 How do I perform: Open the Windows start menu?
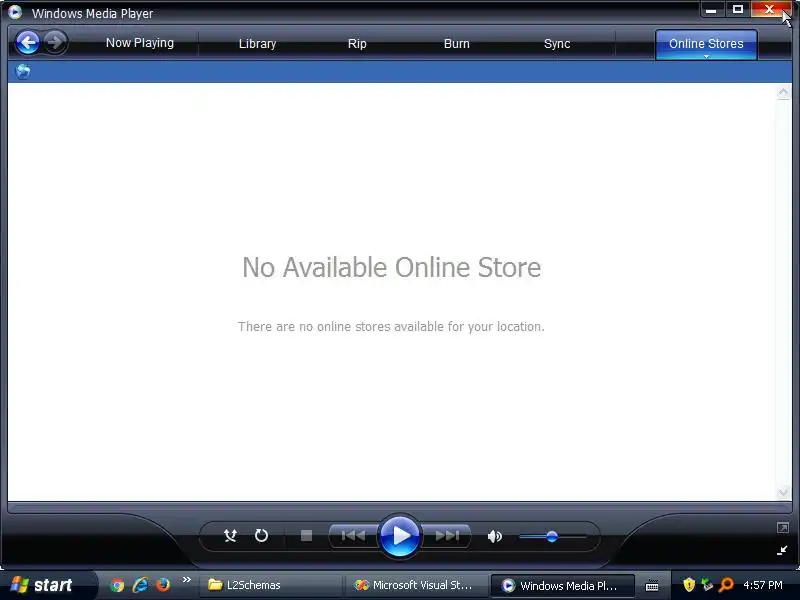[x=47, y=585]
